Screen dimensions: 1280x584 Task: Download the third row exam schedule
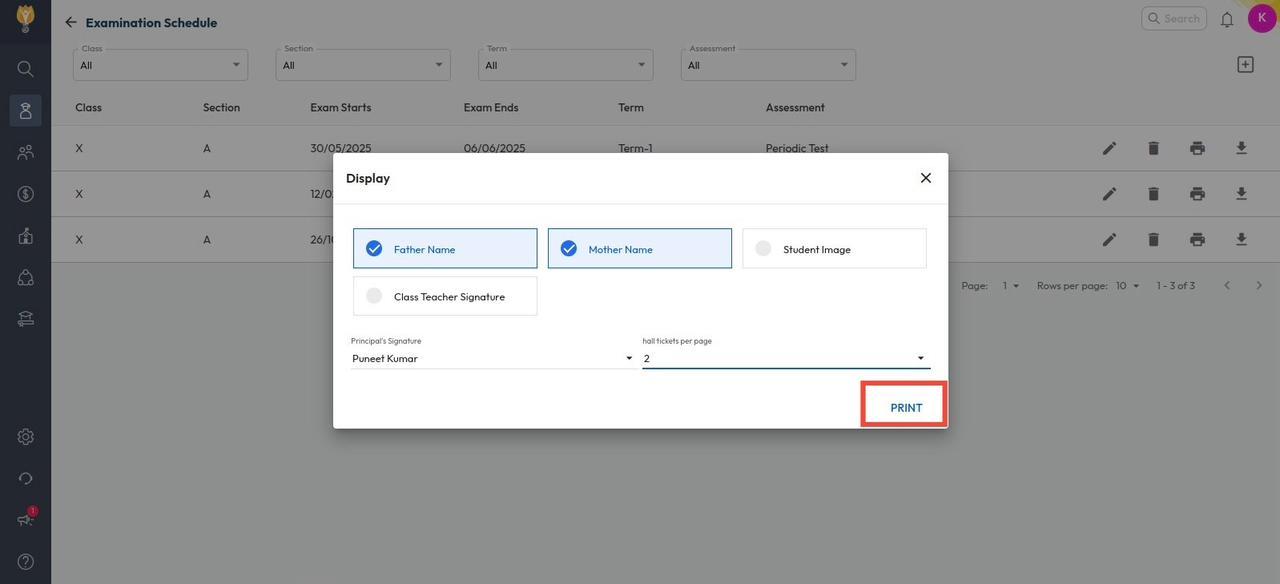[x=1241, y=240]
